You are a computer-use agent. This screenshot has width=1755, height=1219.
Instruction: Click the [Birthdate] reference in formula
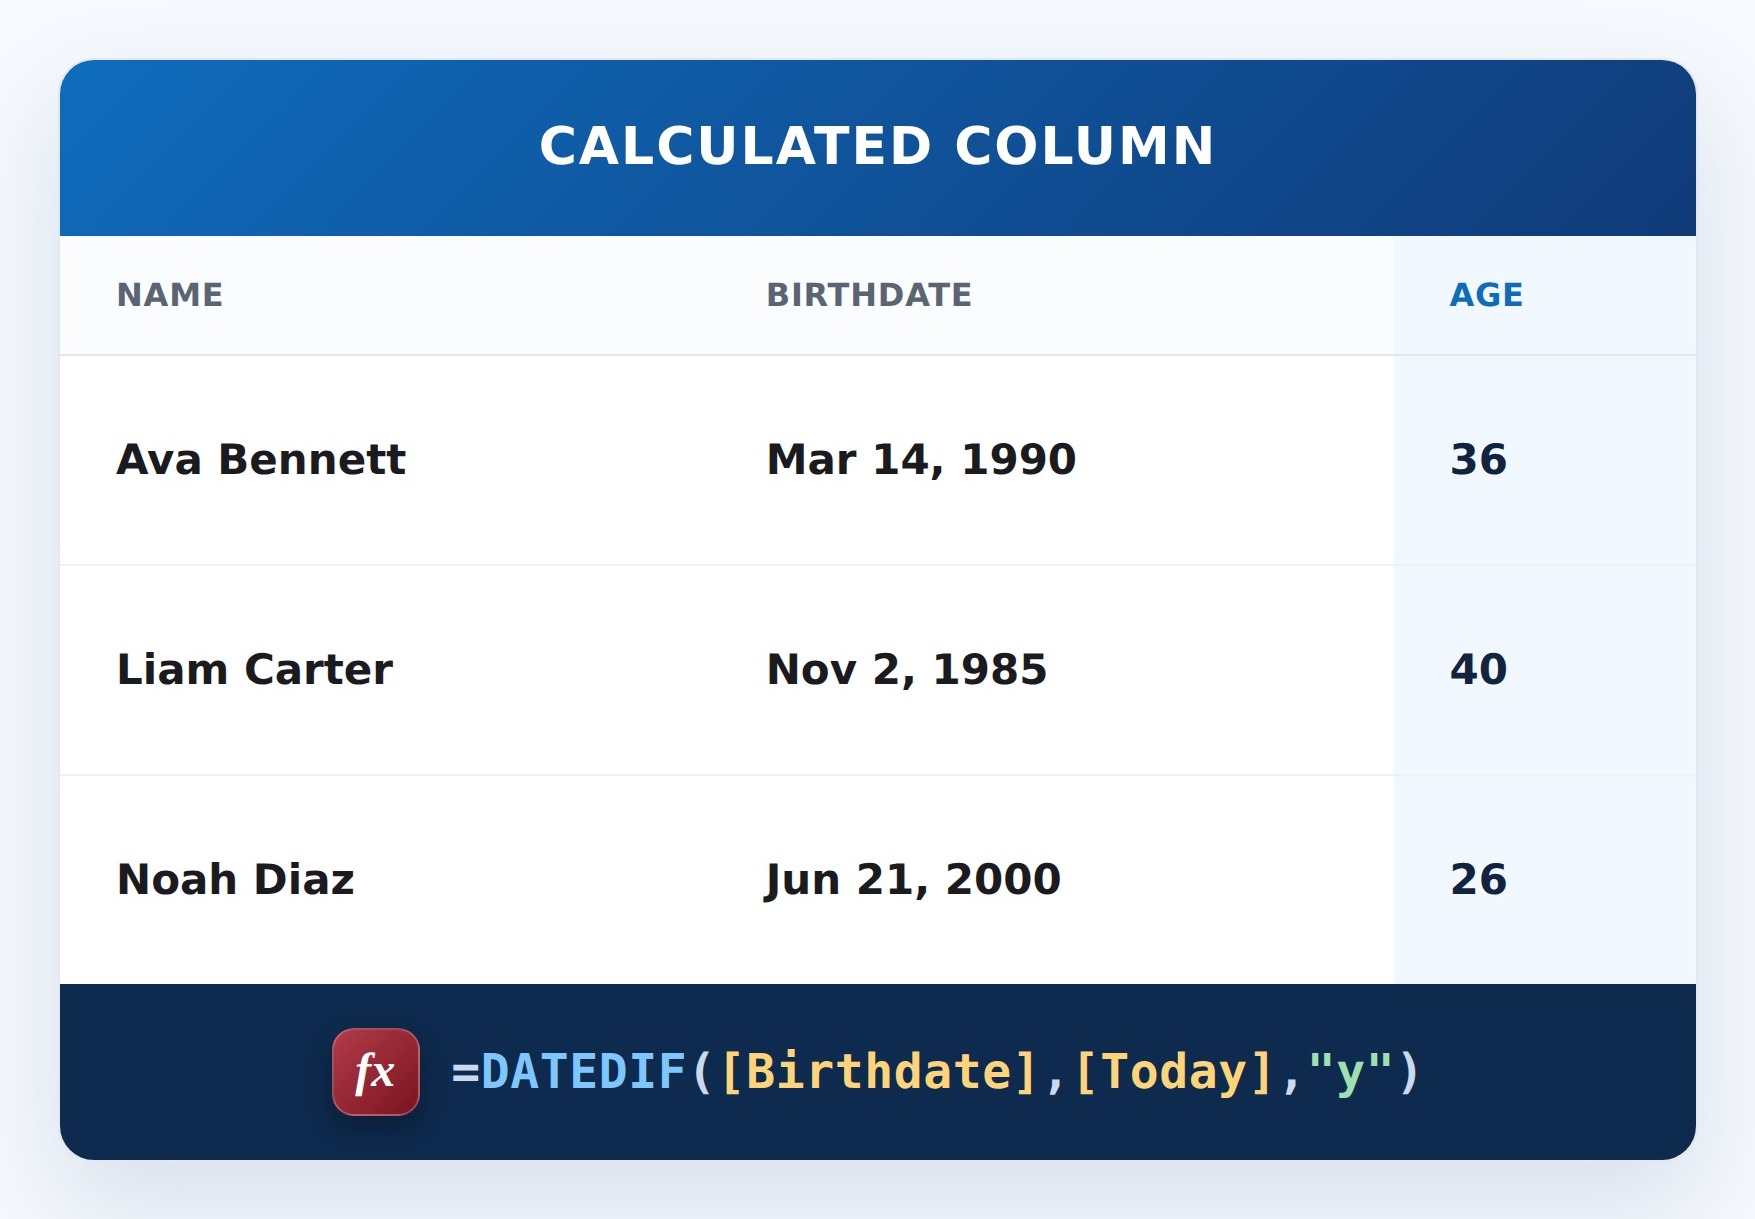coord(879,1072)
